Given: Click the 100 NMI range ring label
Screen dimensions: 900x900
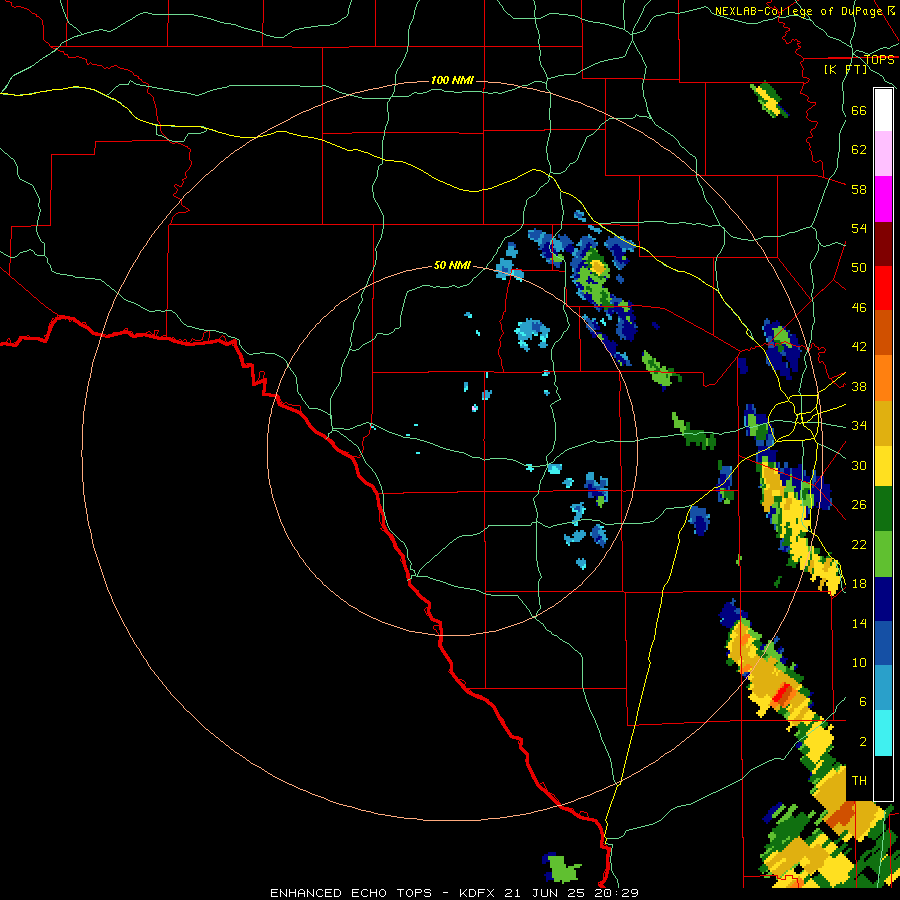Looking at the screenshot, I should (x=452, y=80).
